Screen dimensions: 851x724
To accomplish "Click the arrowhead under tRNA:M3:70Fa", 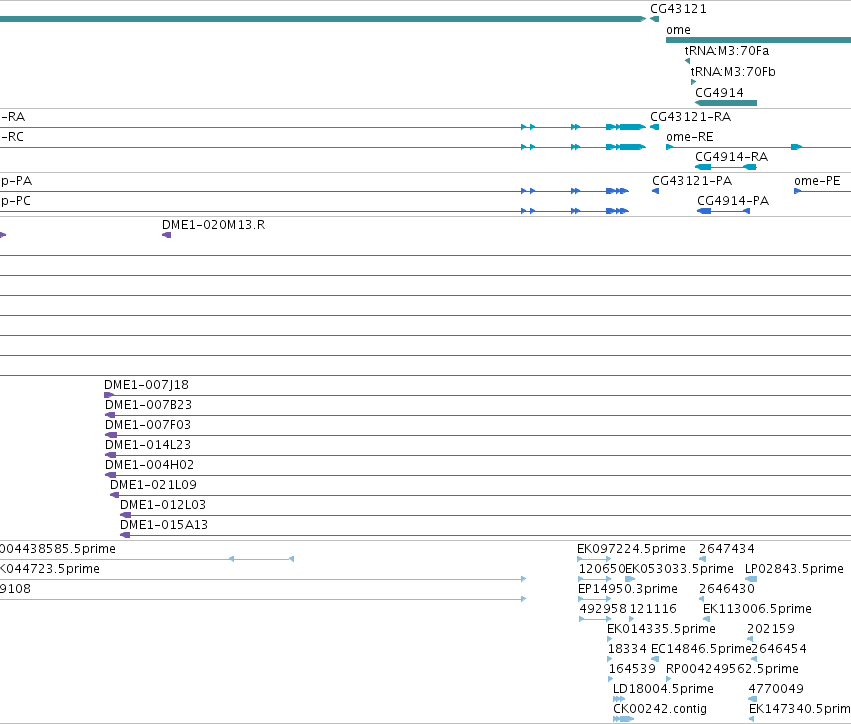I will point(688,61).
